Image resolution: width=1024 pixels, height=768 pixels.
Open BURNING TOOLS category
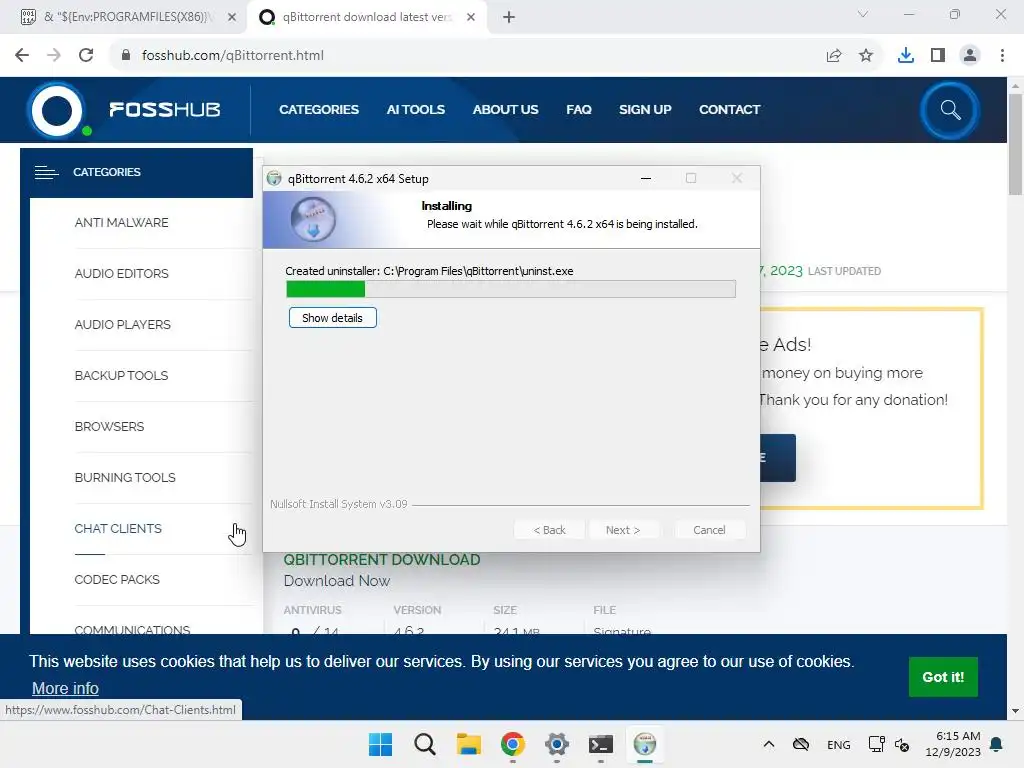click(125, 477)
